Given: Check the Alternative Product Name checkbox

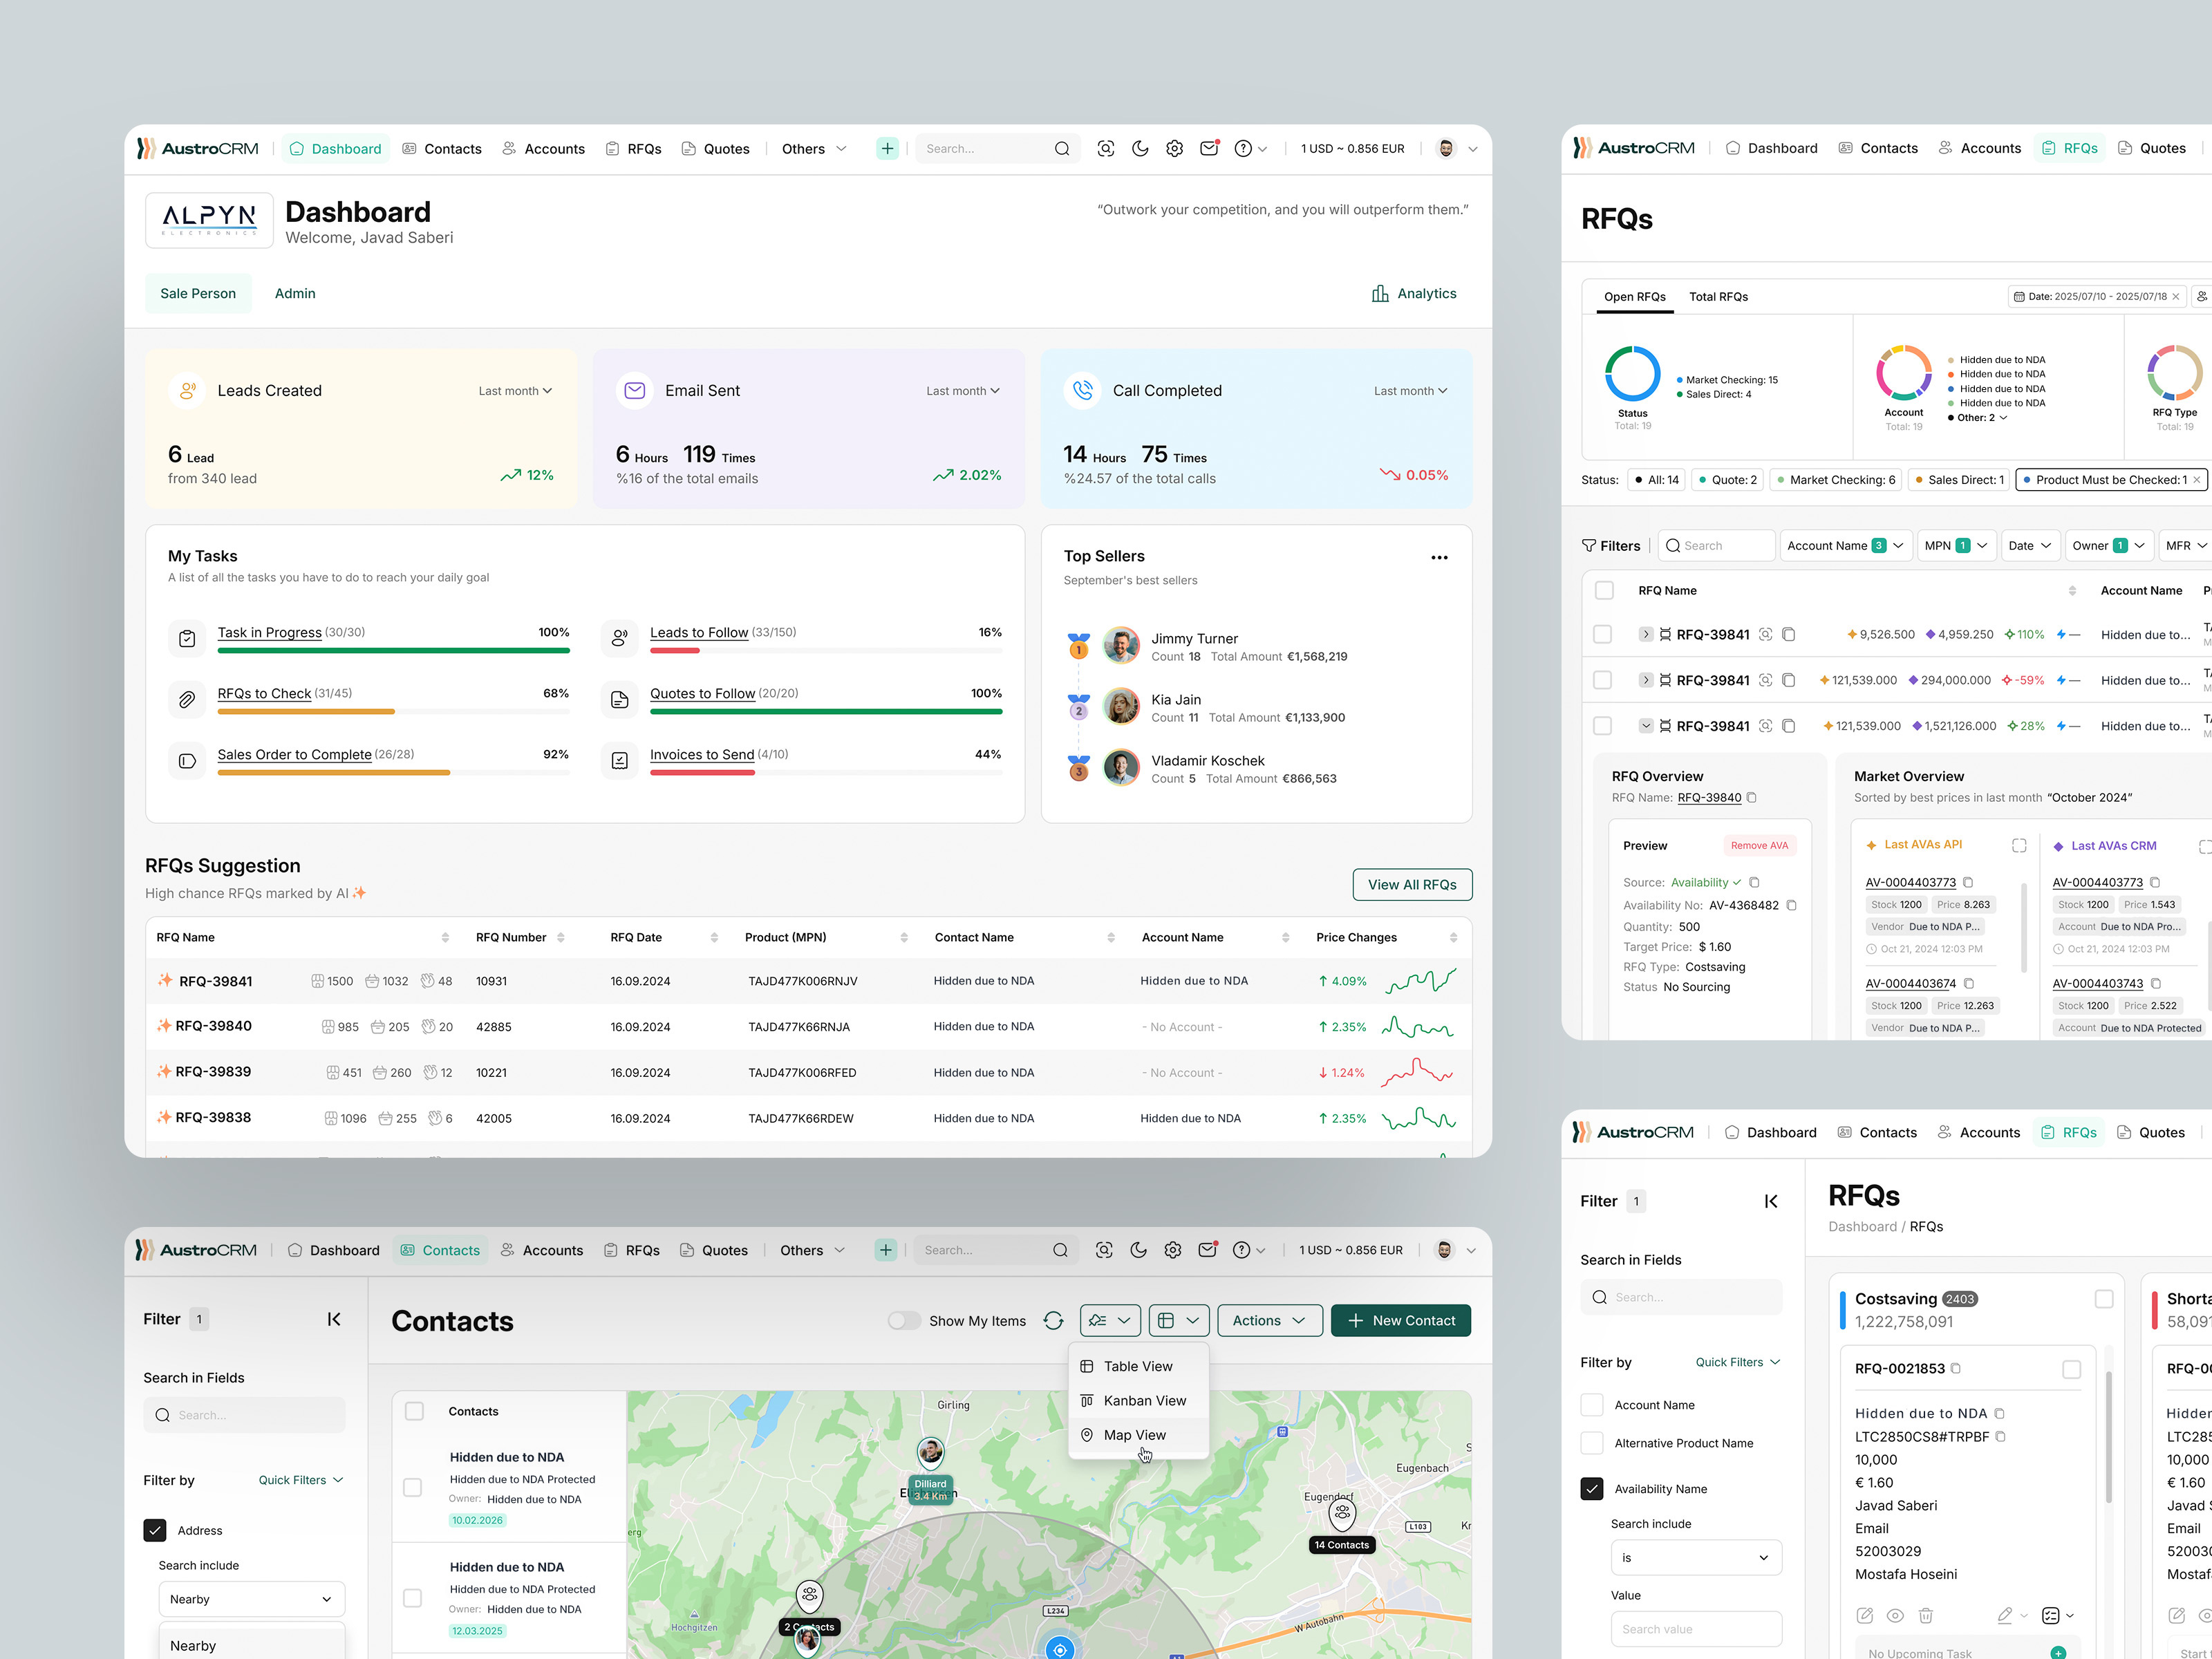Looking at the screenshot, I should tap(1592, 1443).
